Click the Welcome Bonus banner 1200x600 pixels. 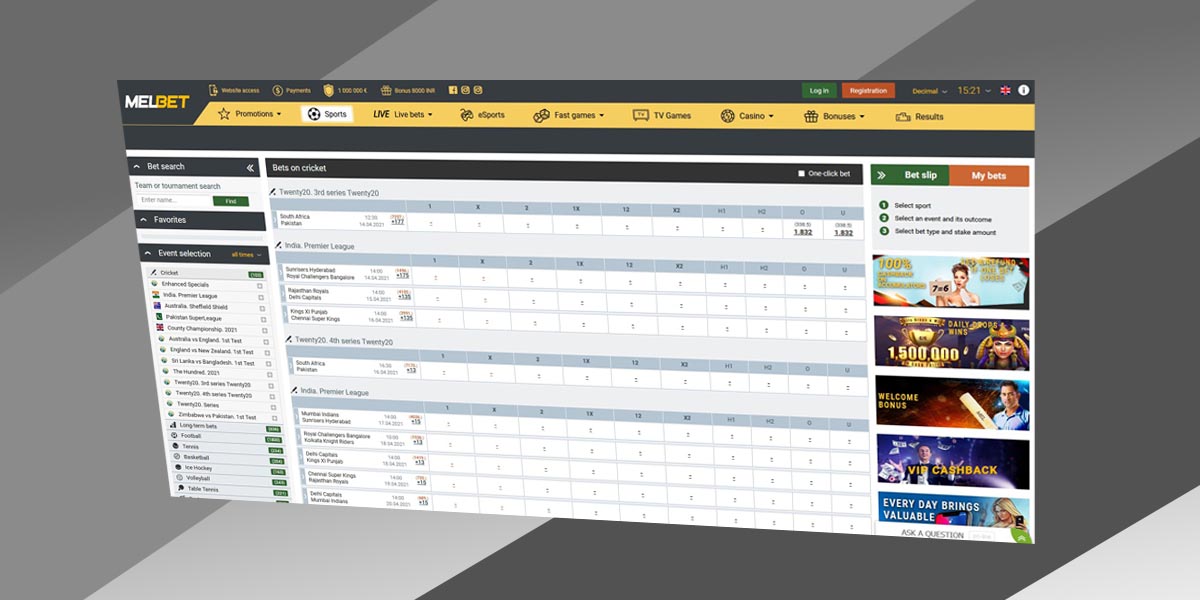click(x=951, y=401)
